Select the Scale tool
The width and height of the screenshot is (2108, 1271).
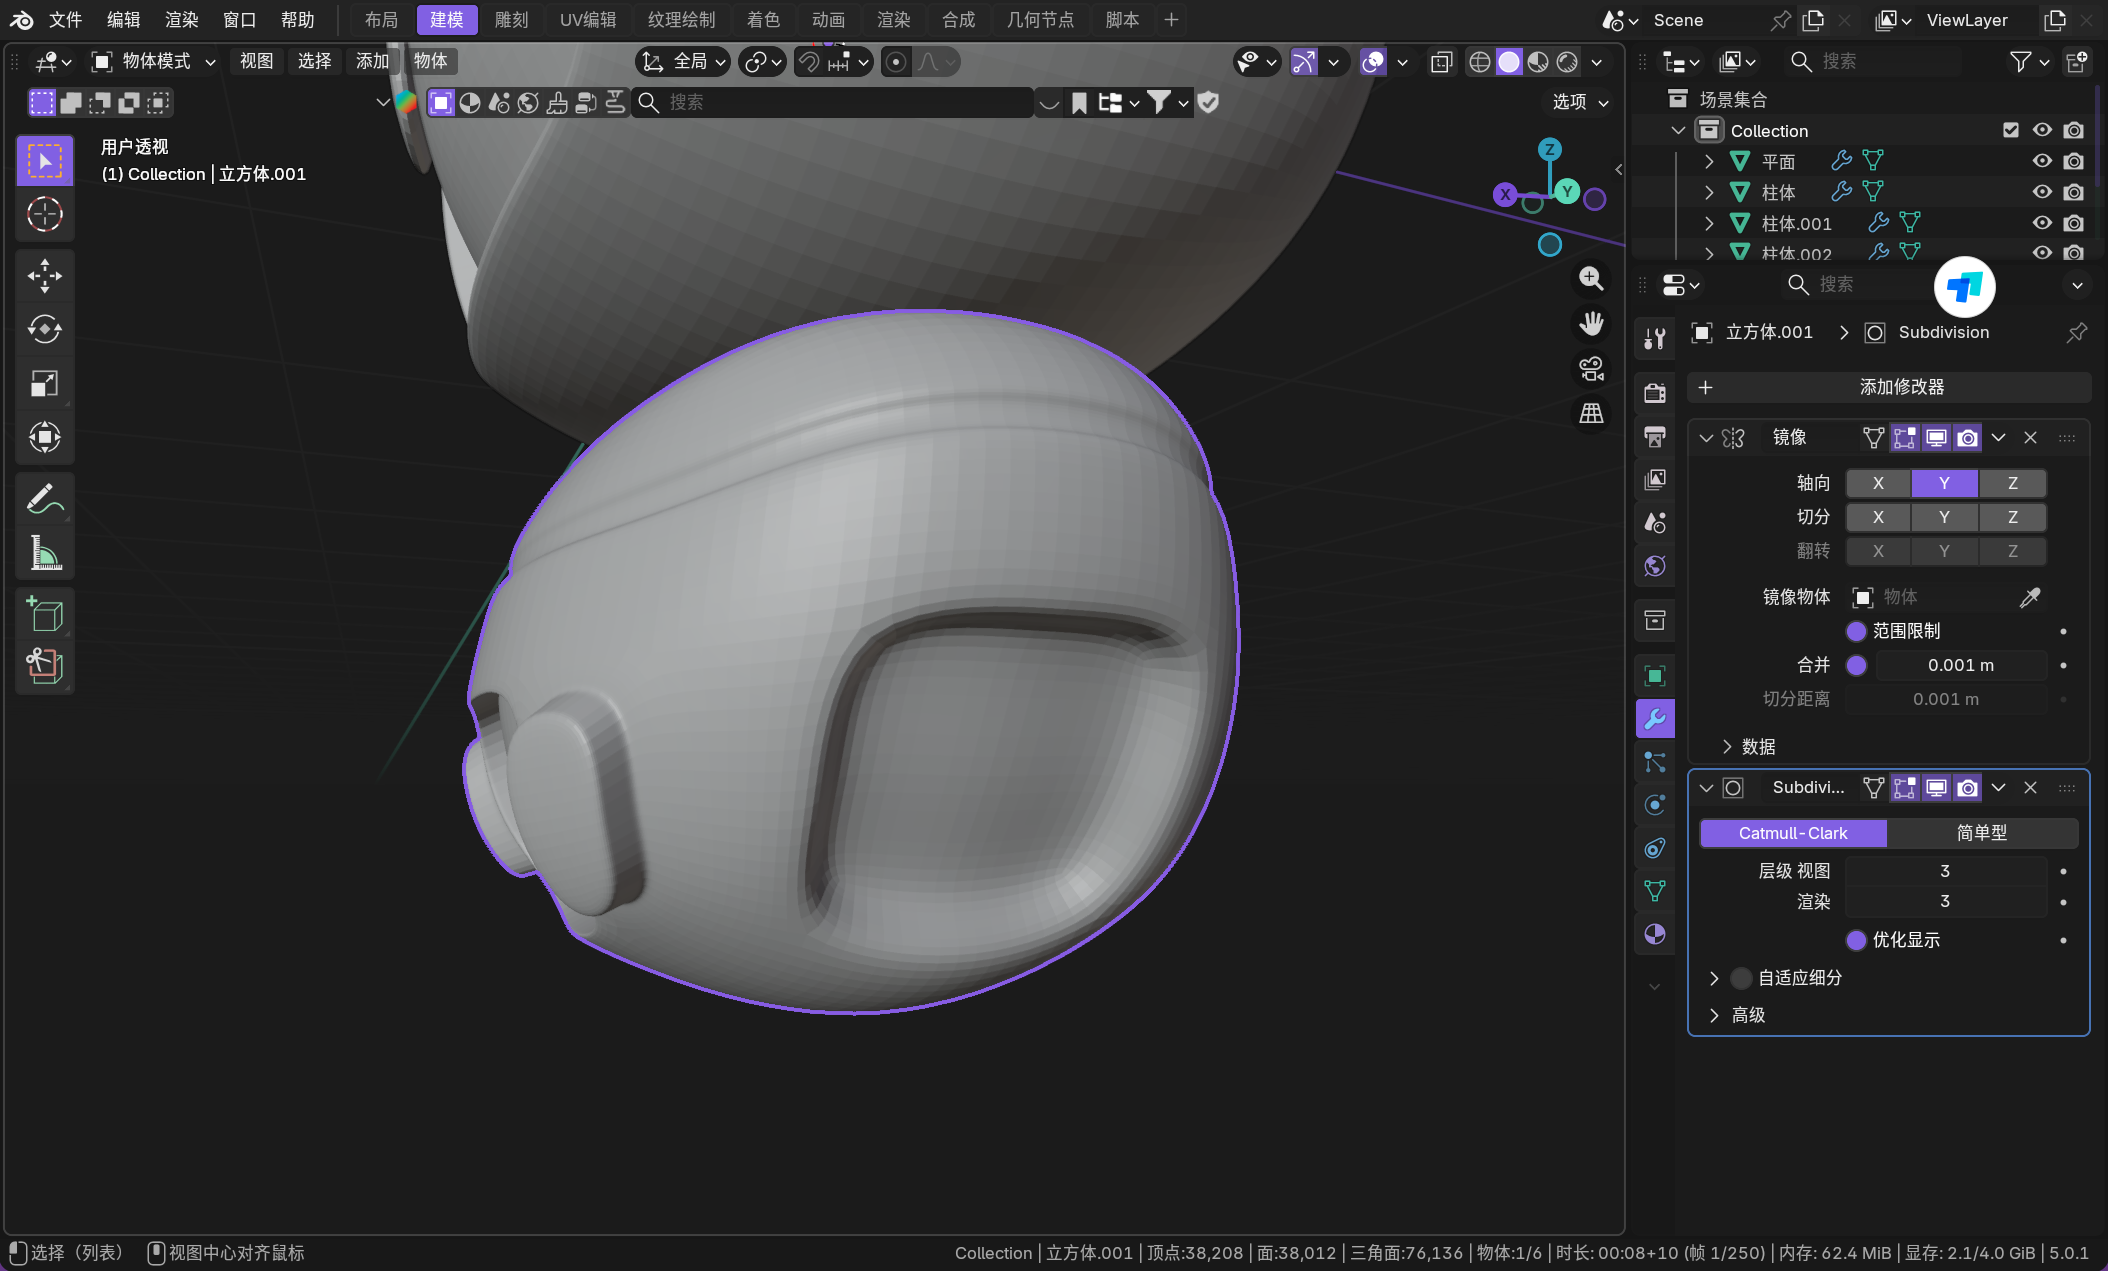coord(45,383)
